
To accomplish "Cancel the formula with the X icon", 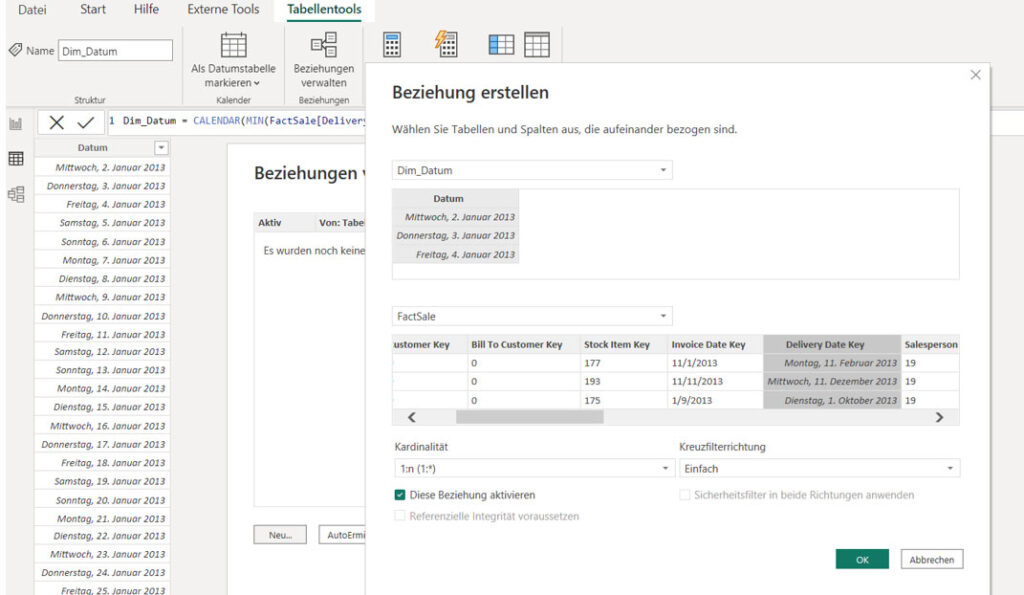I will (x=57, y=122).
